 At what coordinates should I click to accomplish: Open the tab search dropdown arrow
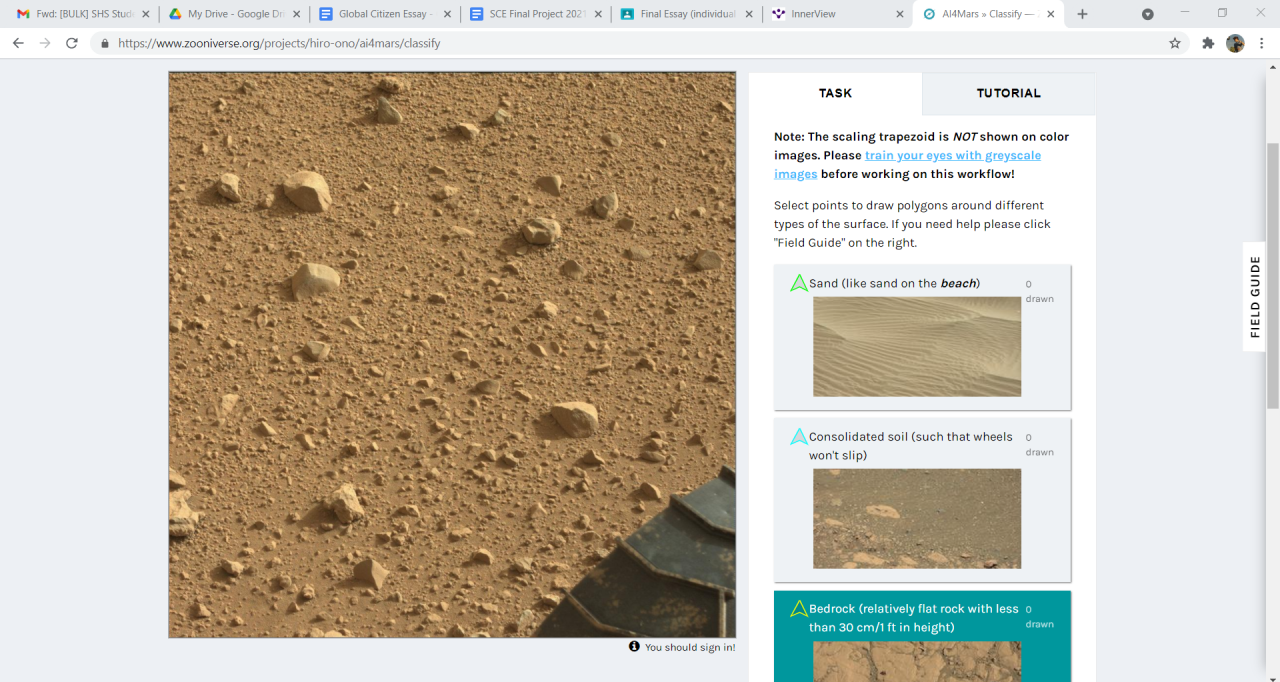pyautogui.click(x=1148, y=14)
